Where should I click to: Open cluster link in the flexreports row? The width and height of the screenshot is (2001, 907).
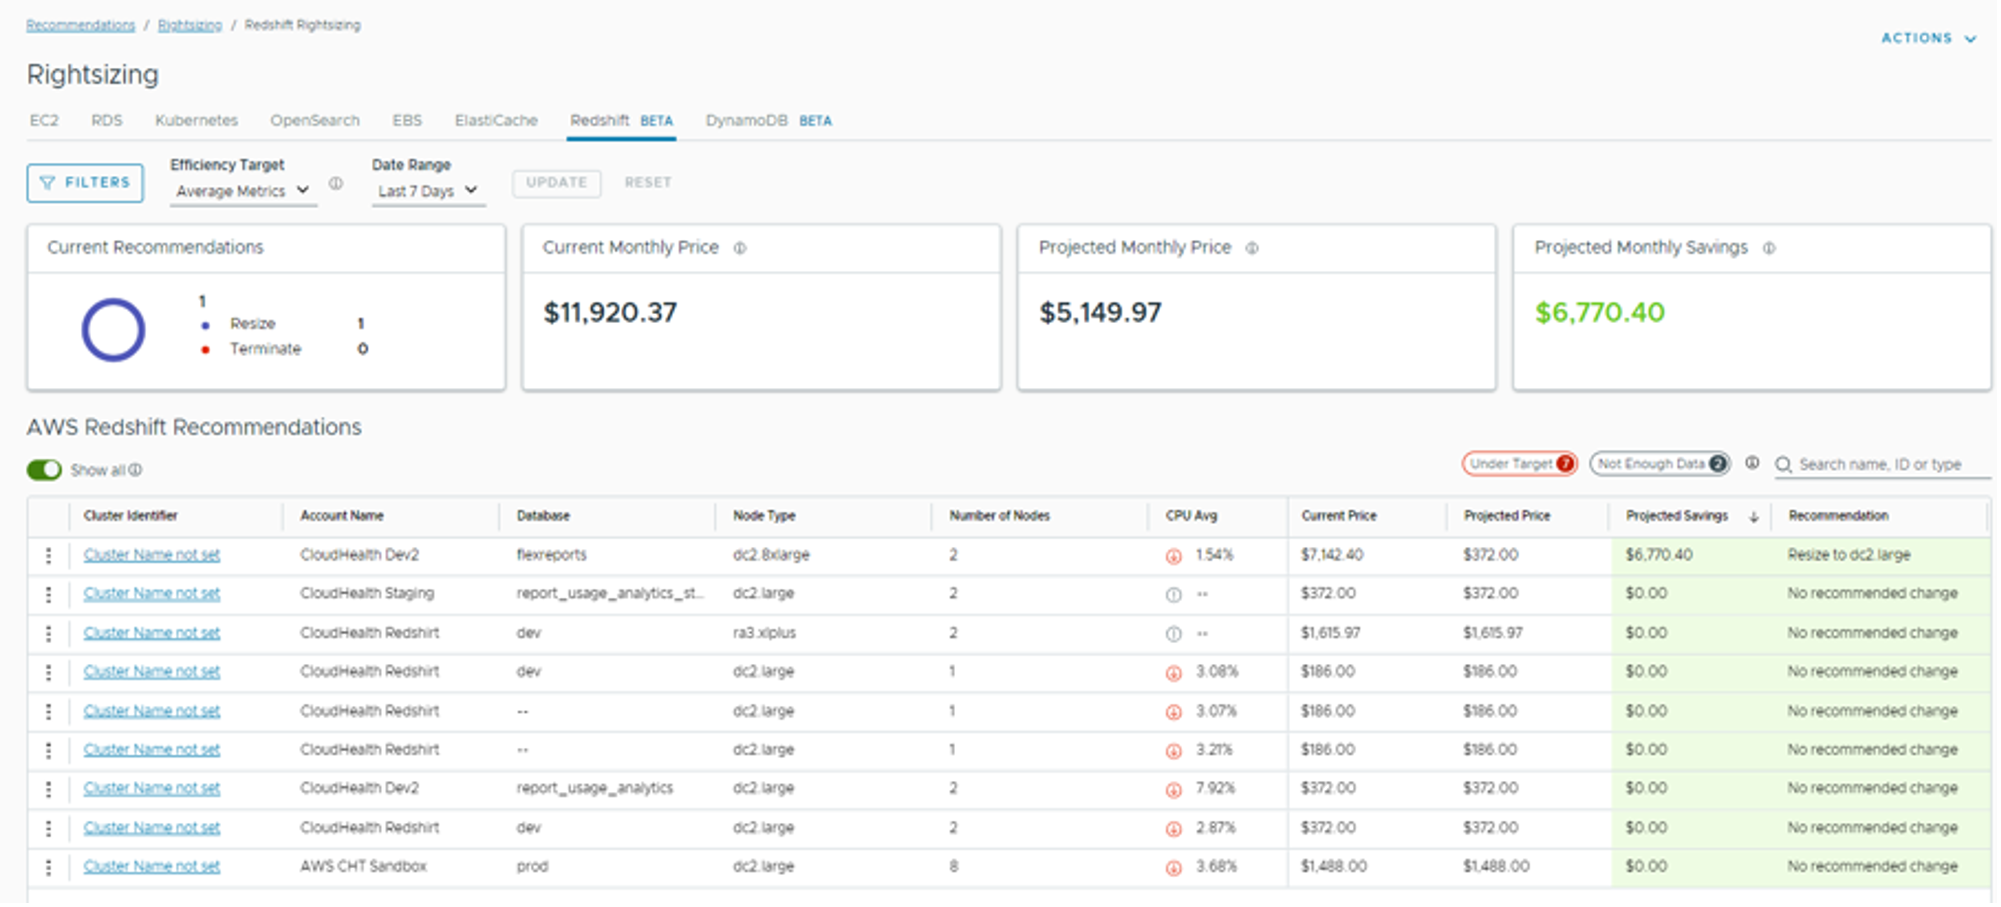click(x=152, y=555)
